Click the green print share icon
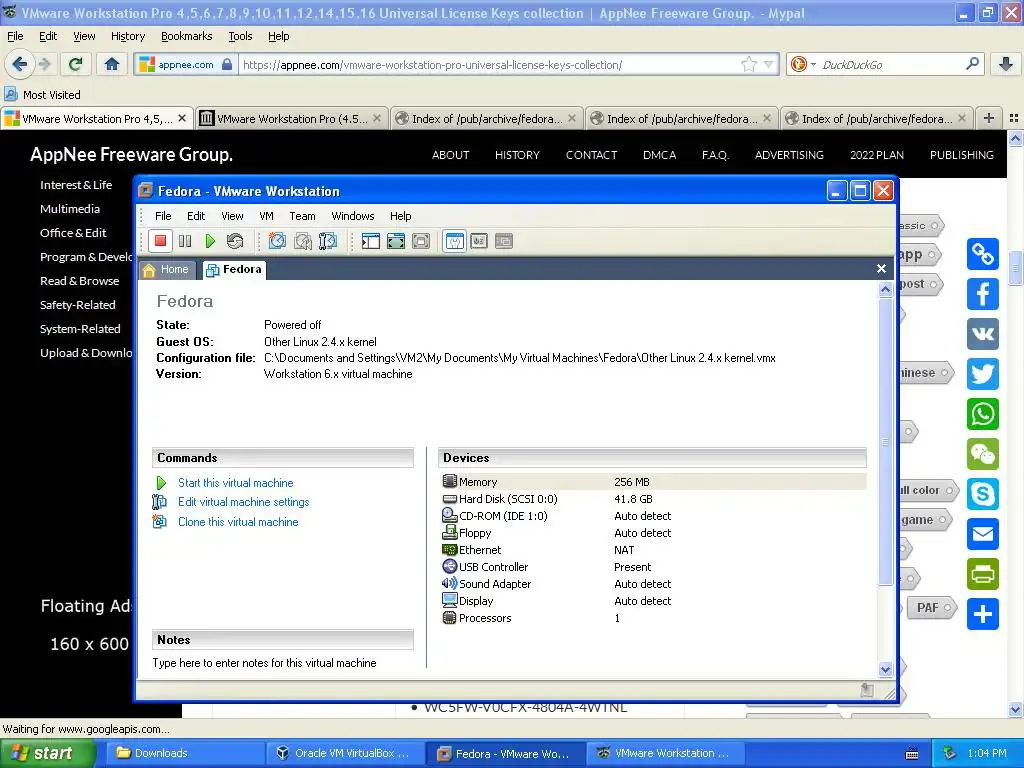 [983, 574]
